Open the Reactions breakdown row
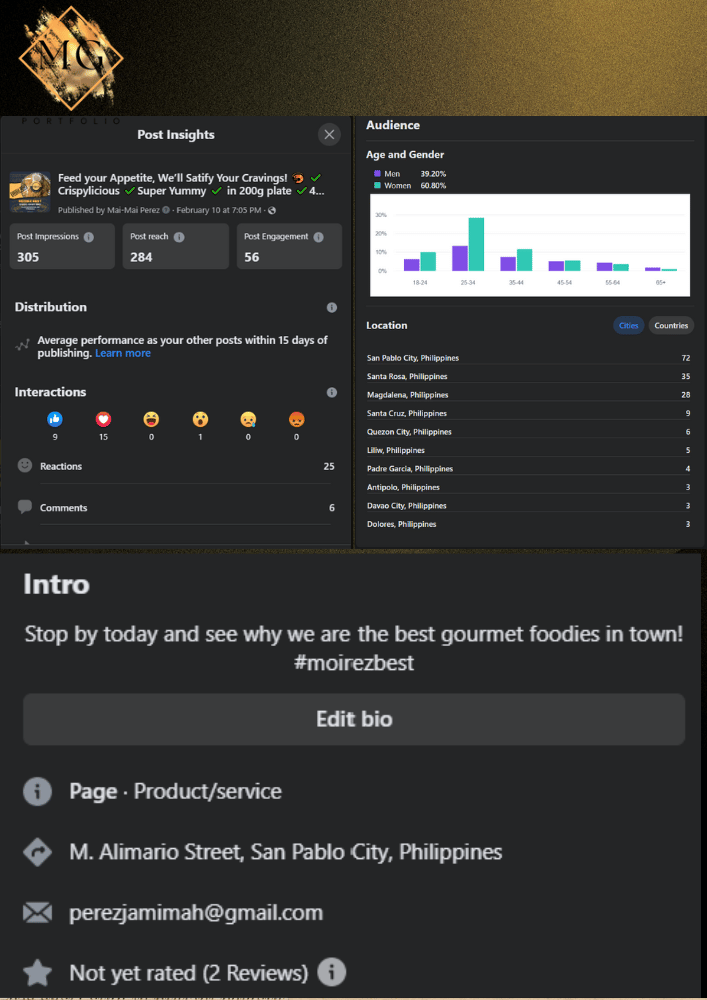 pyautogui.click(x=175, y=466)
